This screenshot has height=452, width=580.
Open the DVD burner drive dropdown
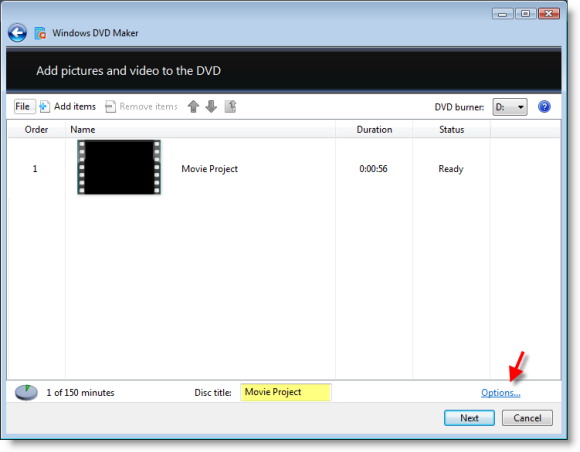pyautogui.click(x=510, y=107)
